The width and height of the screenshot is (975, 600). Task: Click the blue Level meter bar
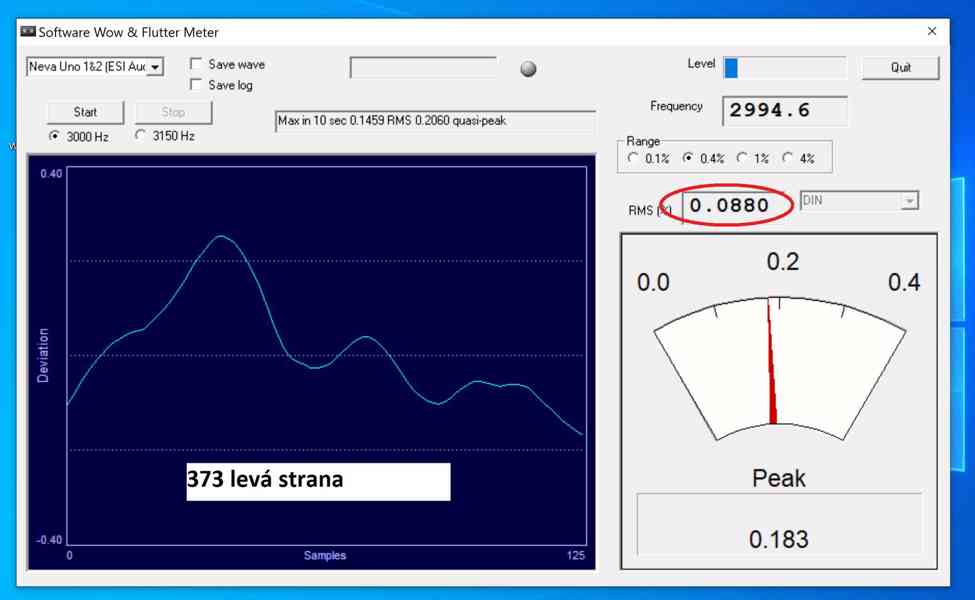(x=731, y=68)
